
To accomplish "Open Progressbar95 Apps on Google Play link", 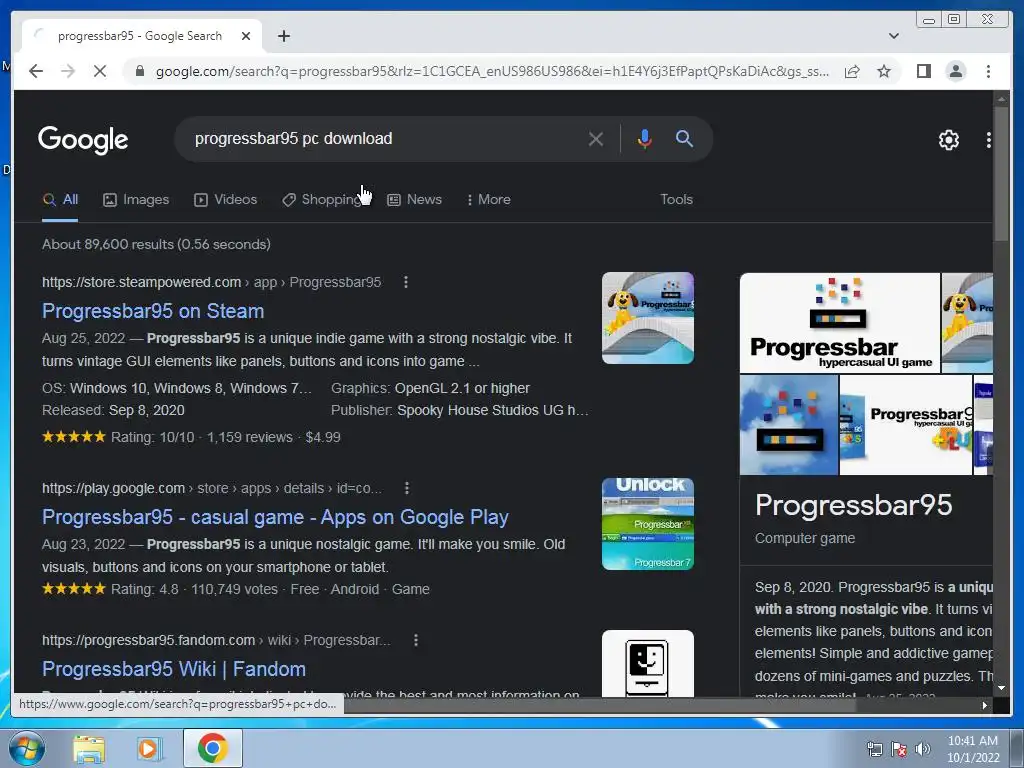I will click(275, 517).
